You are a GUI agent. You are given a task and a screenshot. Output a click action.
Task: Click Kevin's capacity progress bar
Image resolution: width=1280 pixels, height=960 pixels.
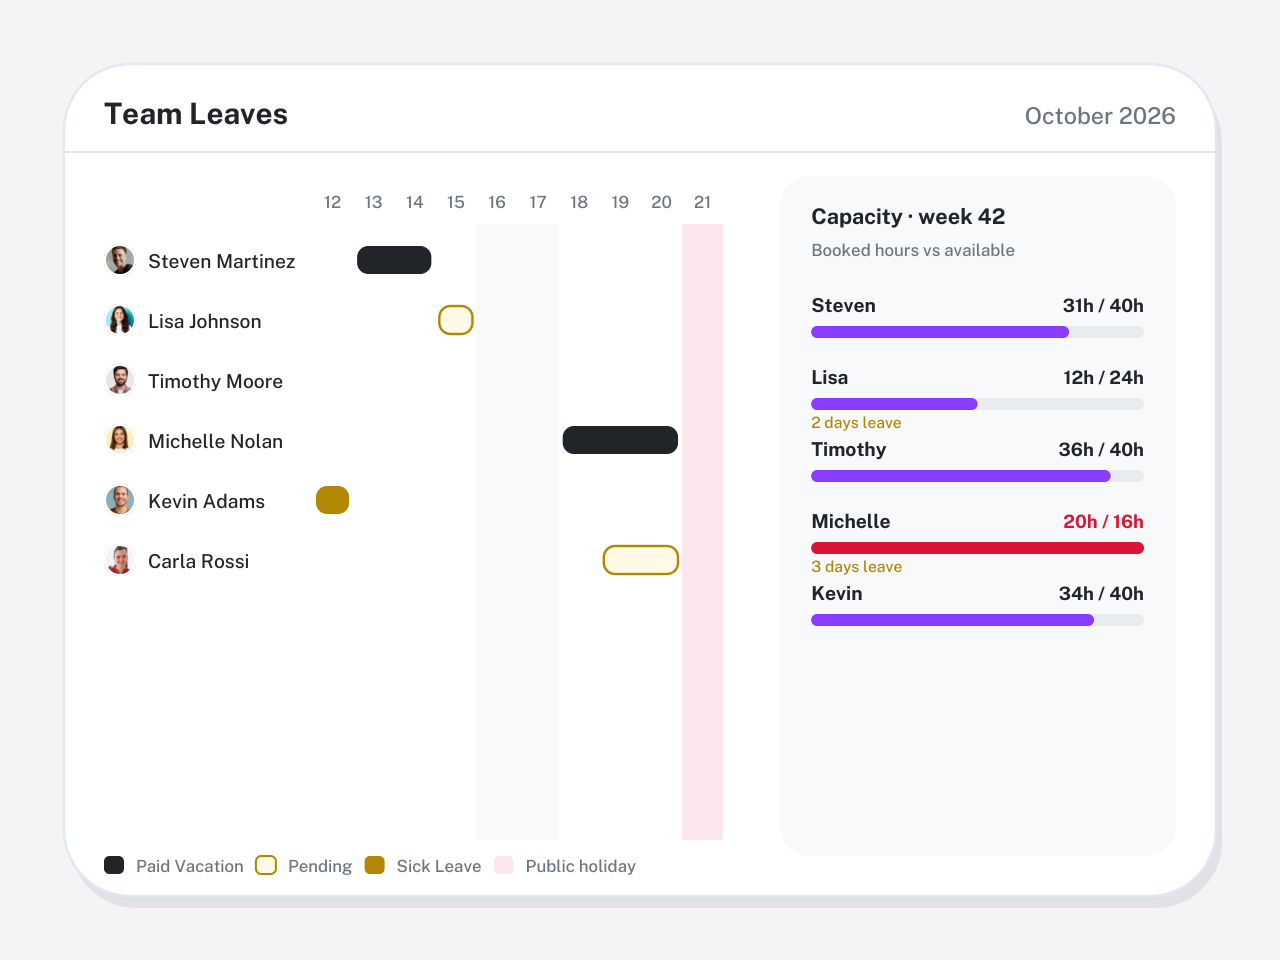coord(977,620)
